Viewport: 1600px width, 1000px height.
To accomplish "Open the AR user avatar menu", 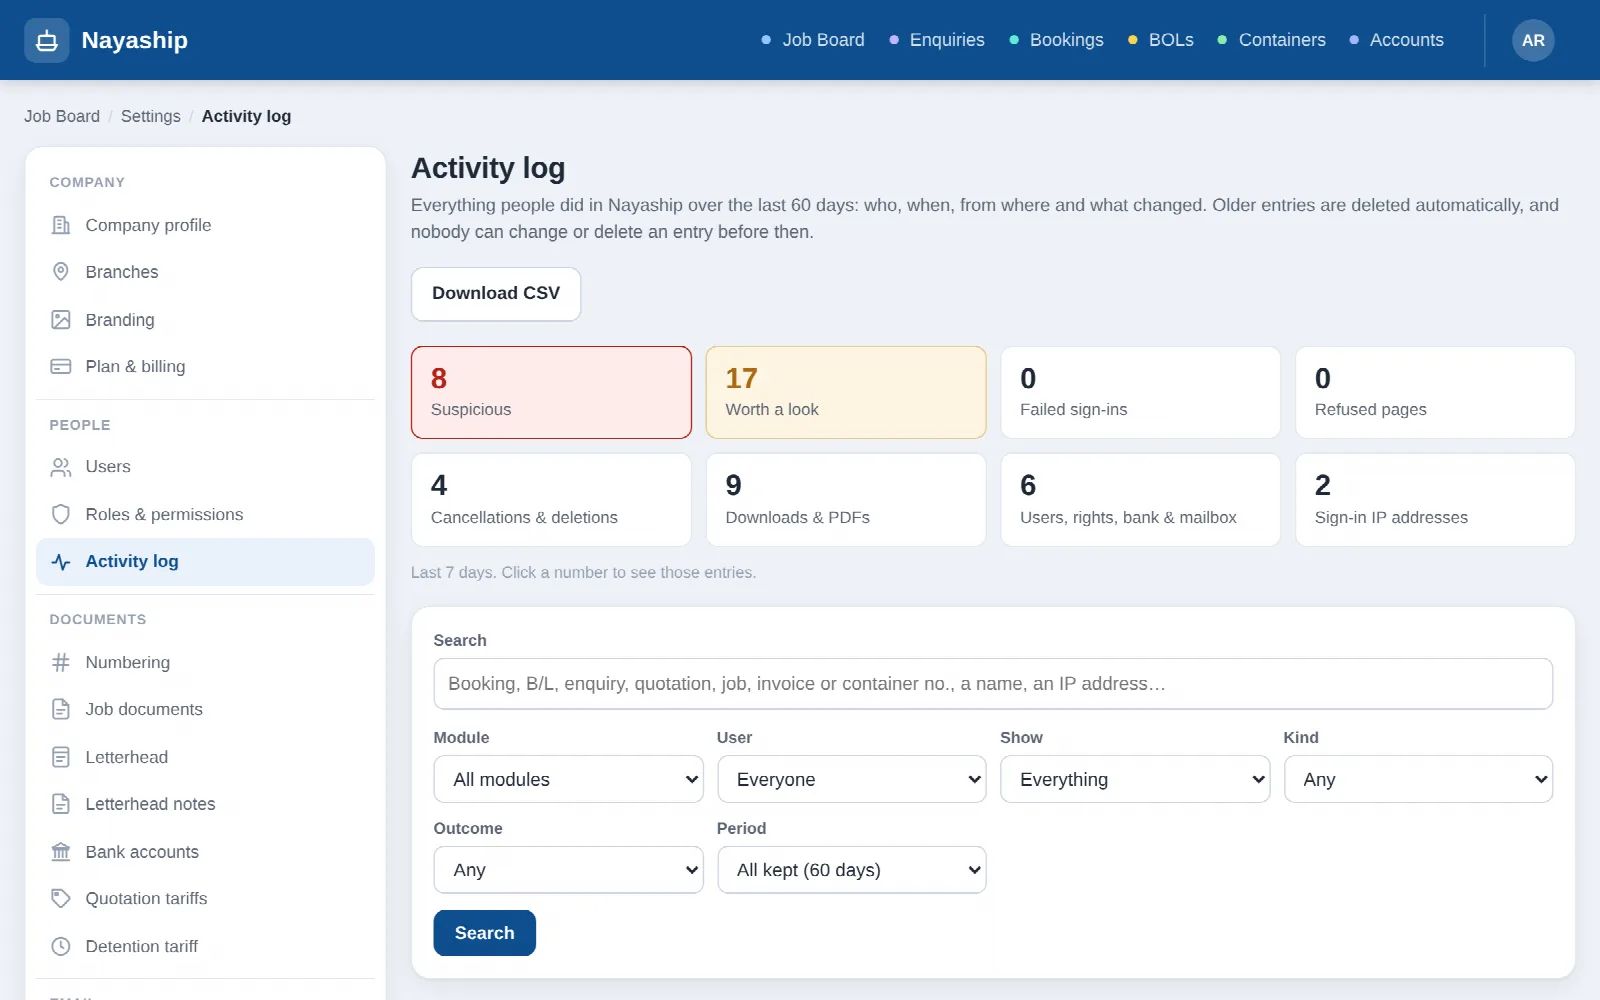I will [1533, 40].
